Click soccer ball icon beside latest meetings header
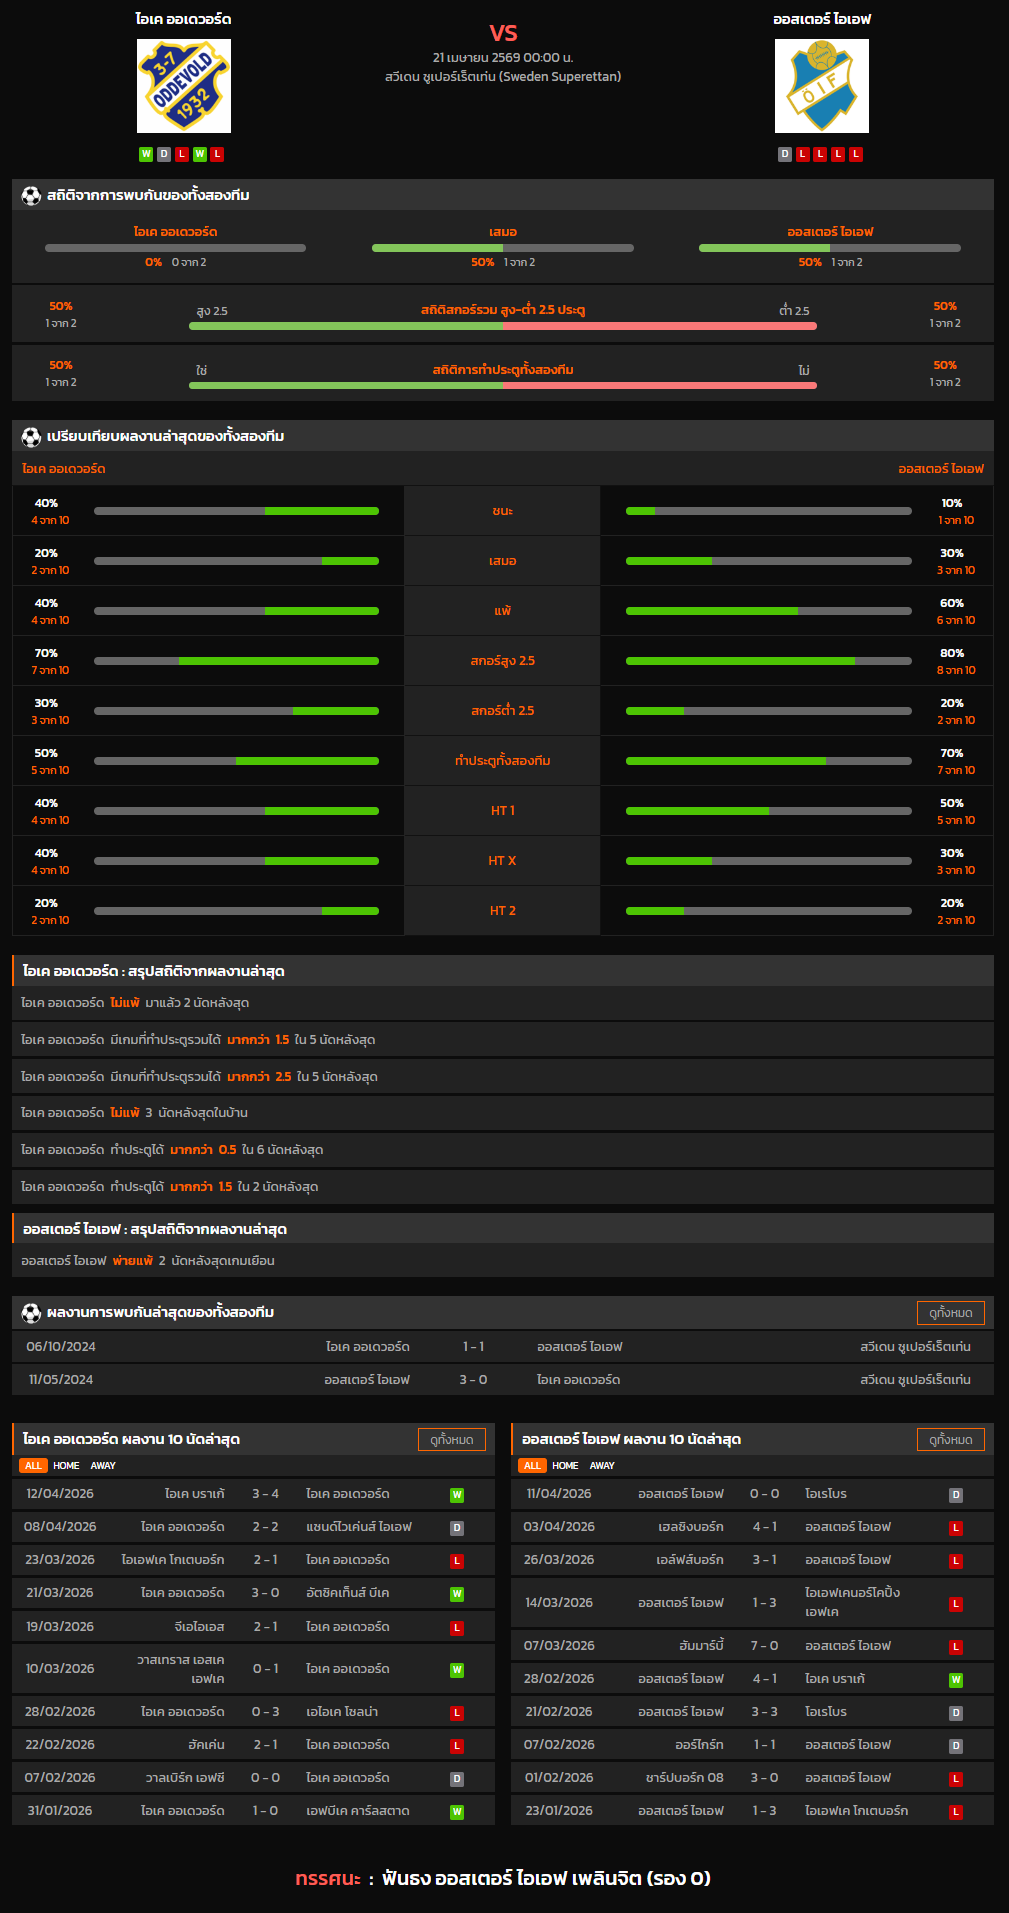This screenshot has height=1913, width=1009. (x=31, y=1313)
